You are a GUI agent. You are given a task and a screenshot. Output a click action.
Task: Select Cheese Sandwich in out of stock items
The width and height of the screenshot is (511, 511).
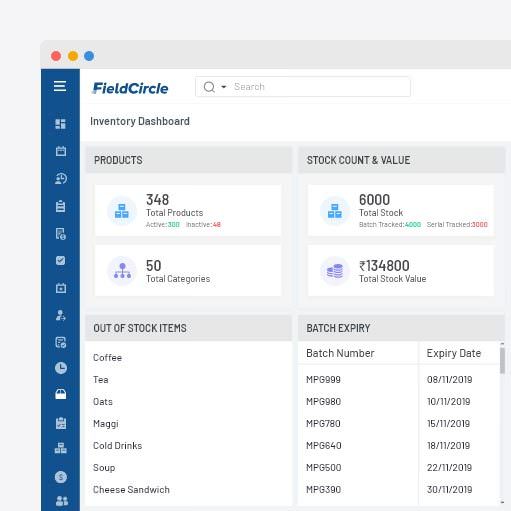[131, 490]
